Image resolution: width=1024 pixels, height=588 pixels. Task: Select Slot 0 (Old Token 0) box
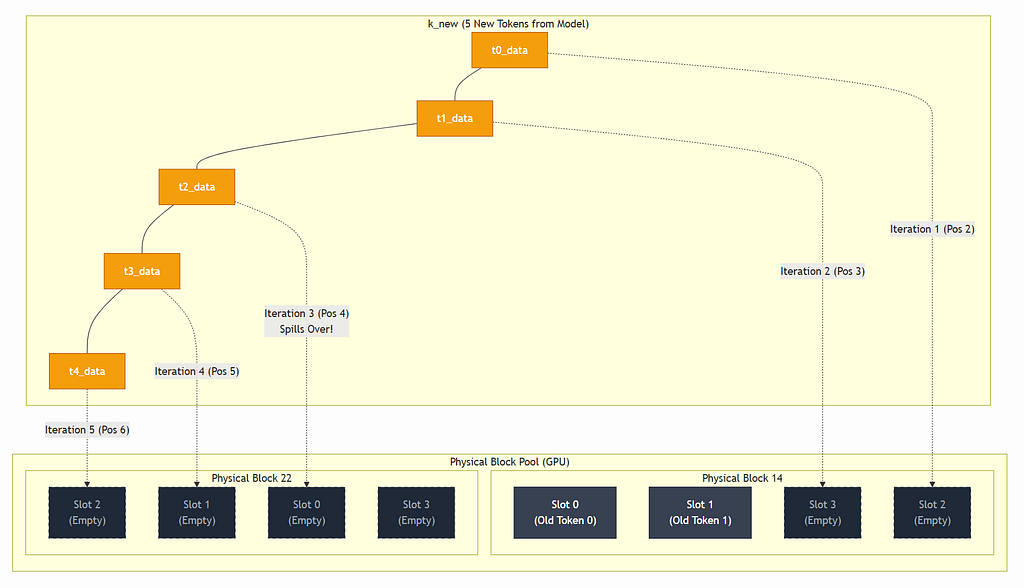pyautogui.click(x=565, y=513)
